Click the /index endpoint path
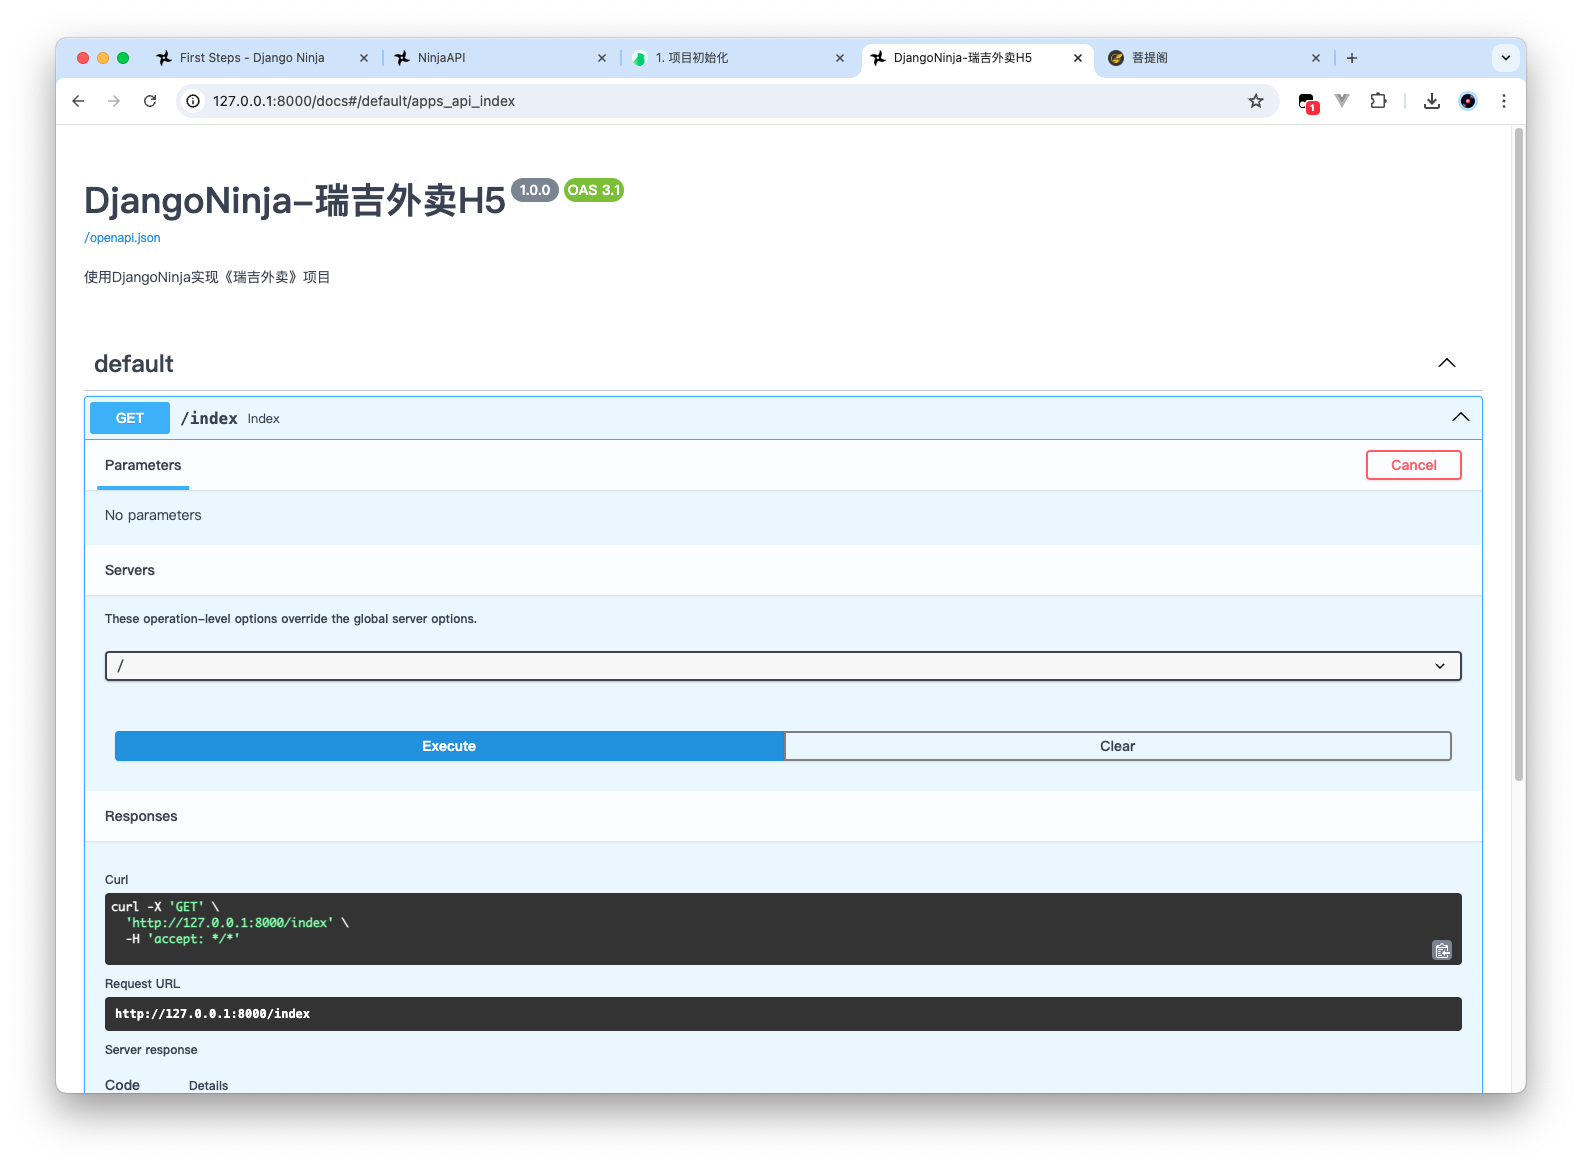 point(209,418)
